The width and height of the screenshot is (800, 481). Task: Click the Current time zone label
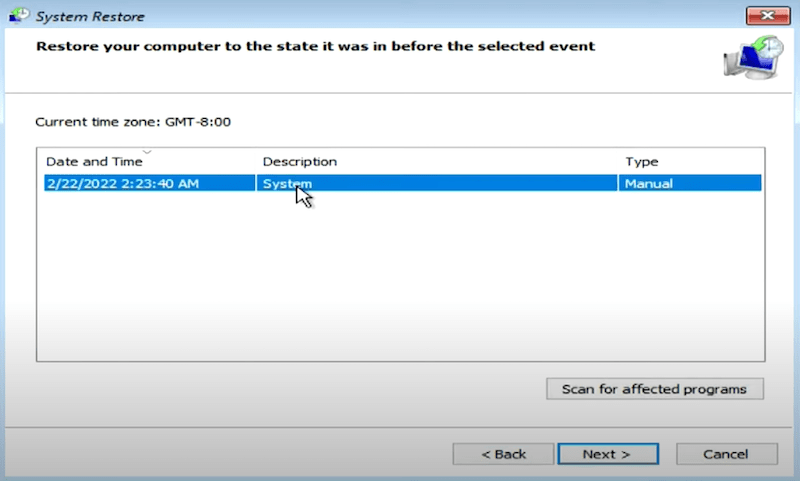(x=134, y=121)
